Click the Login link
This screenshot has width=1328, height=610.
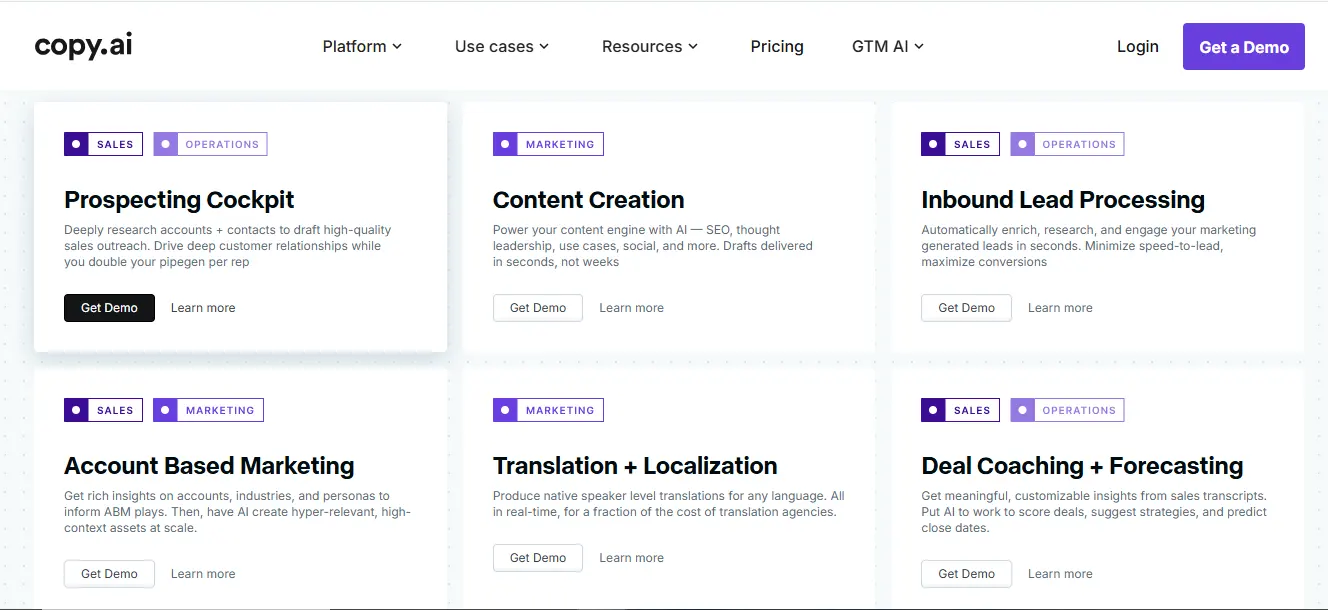pos(1137,46)
